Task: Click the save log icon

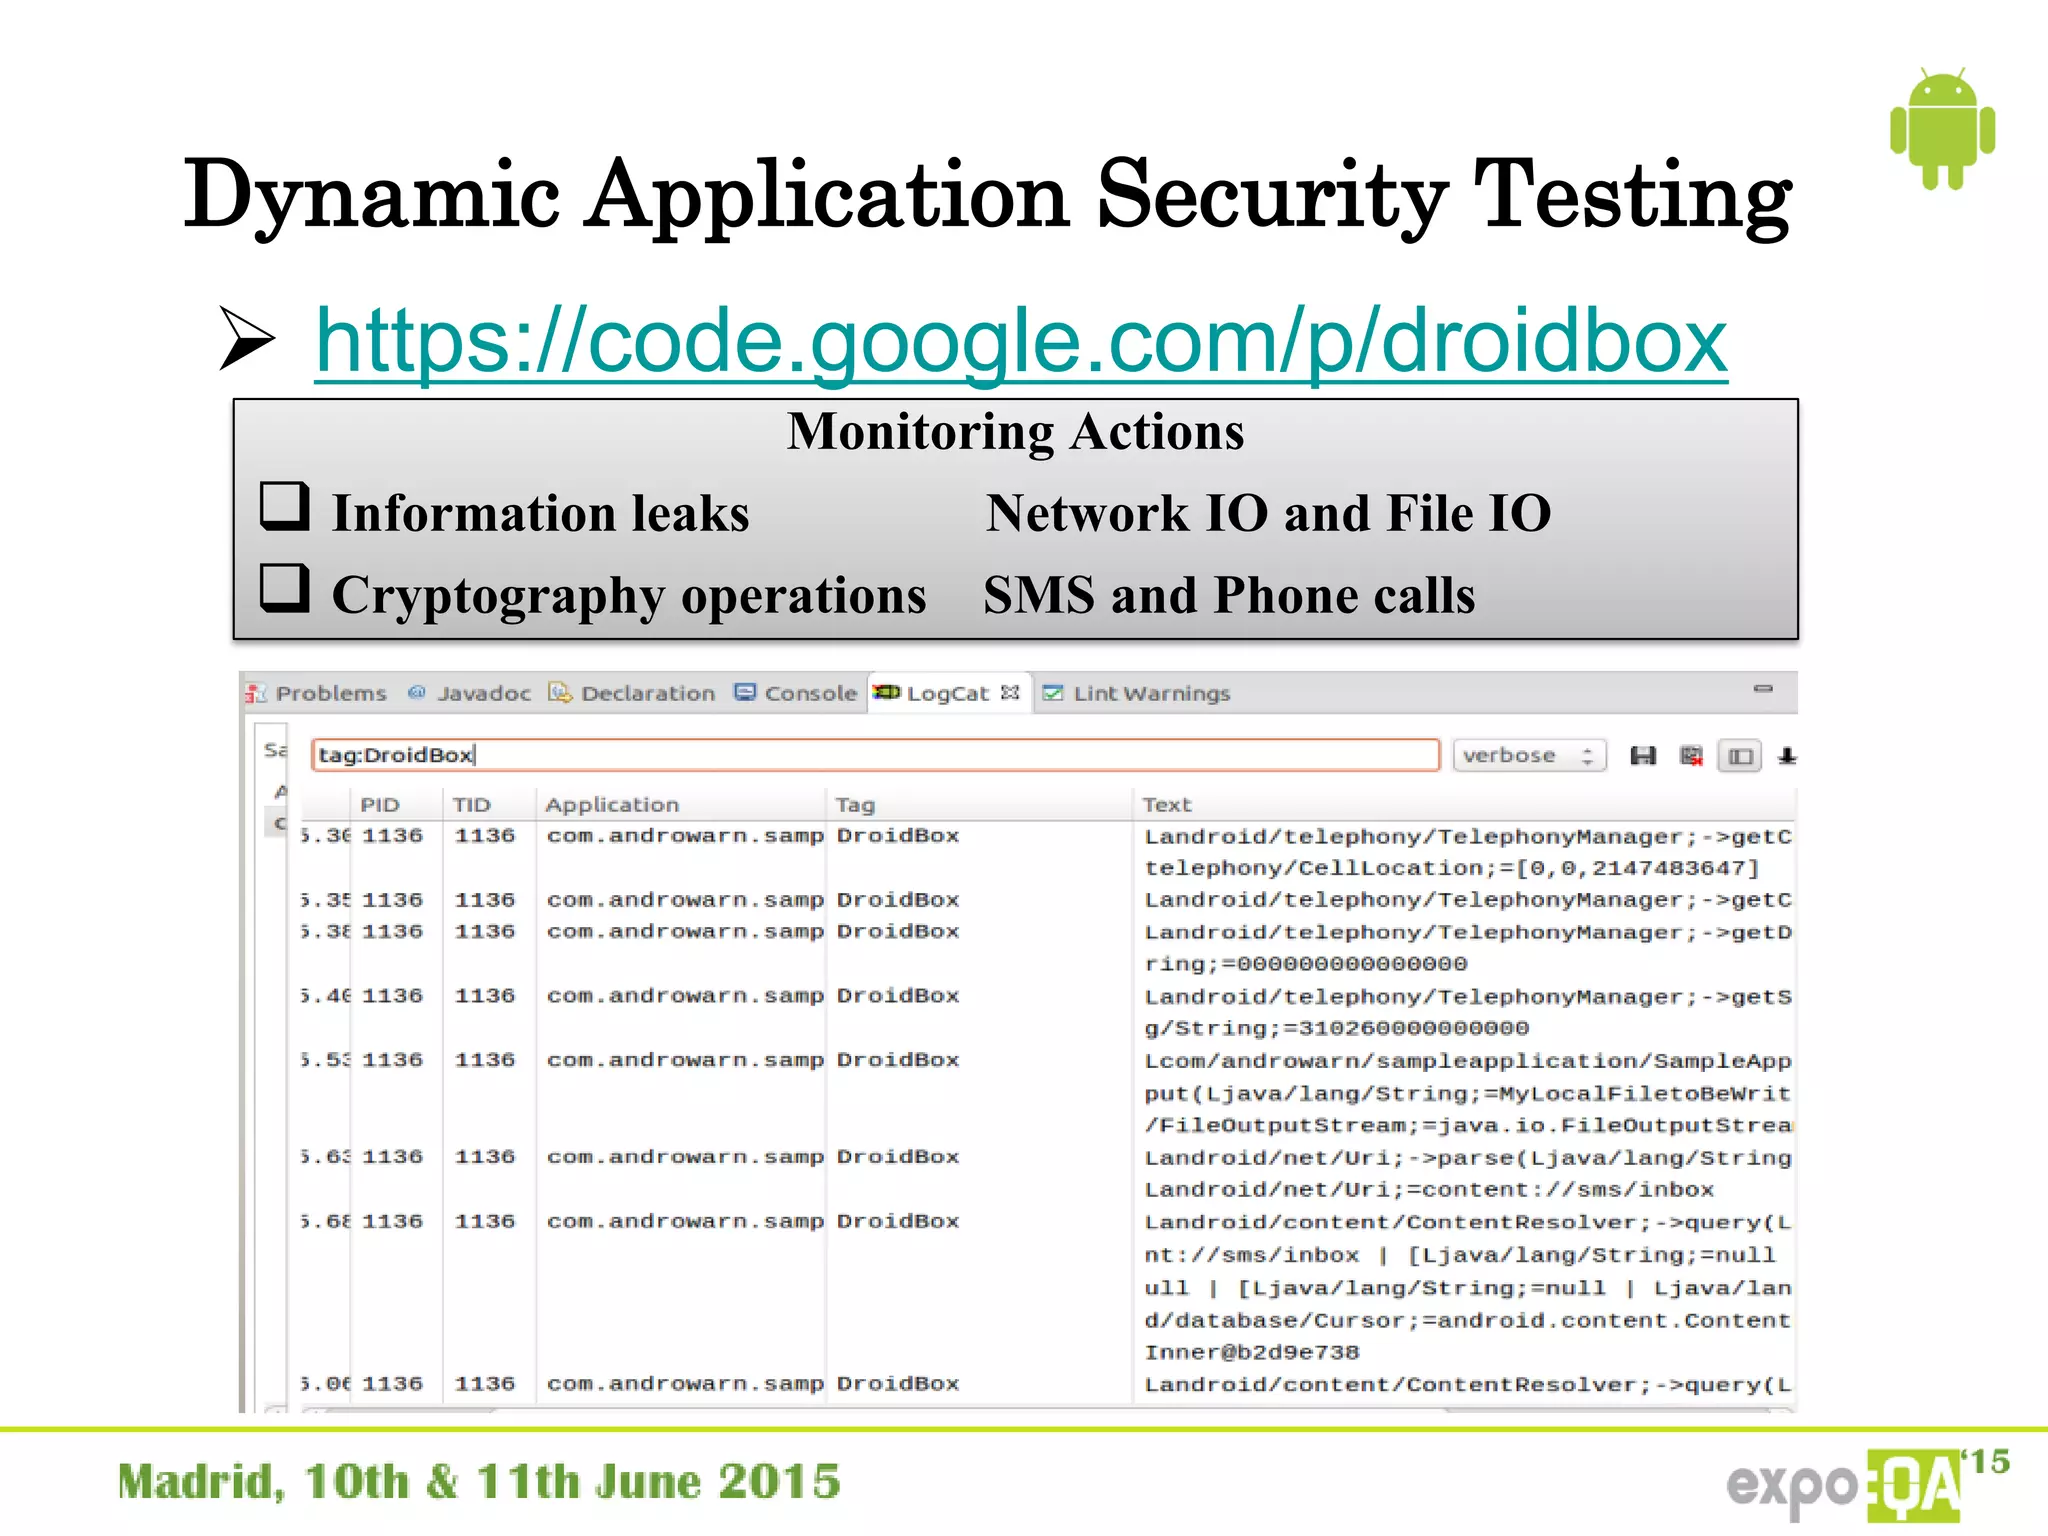Action: tap(1642, 756)
